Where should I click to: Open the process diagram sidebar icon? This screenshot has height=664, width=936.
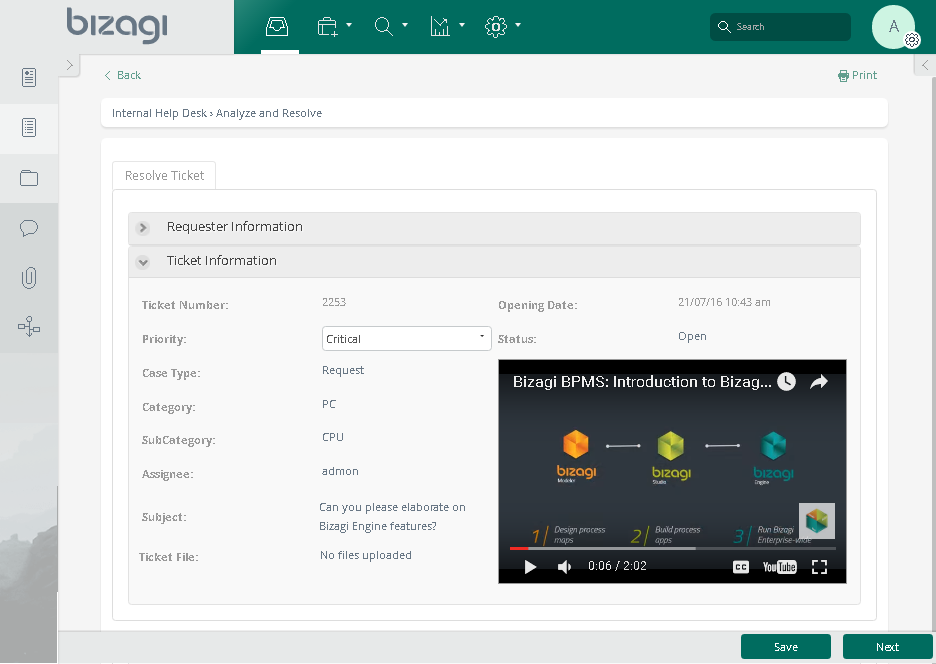coord(29,327)
